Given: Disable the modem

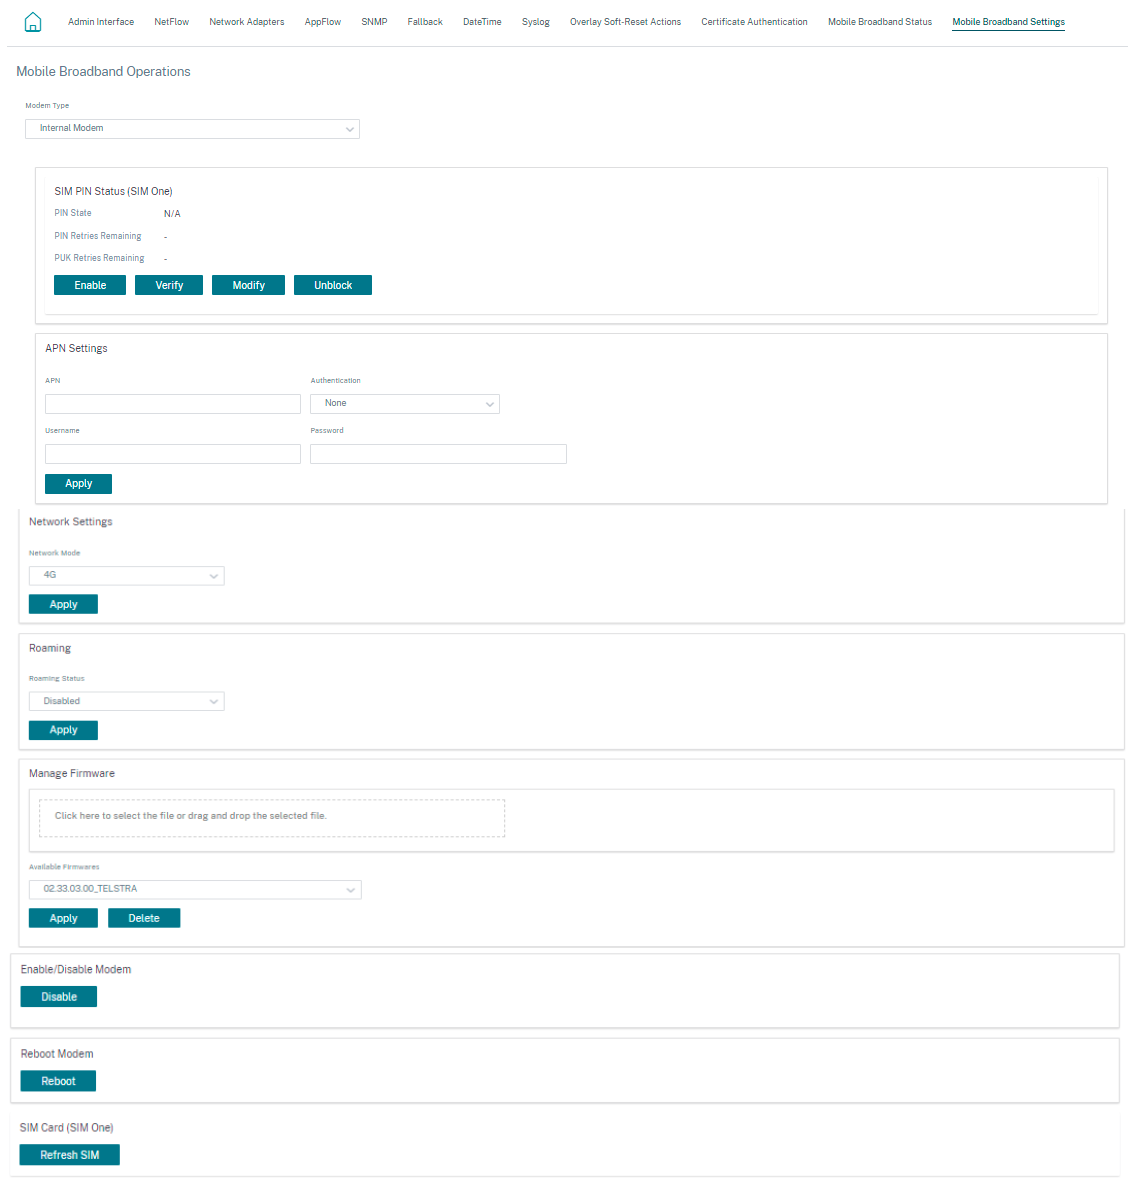Looking at the screenshot, I should point(59,996).
